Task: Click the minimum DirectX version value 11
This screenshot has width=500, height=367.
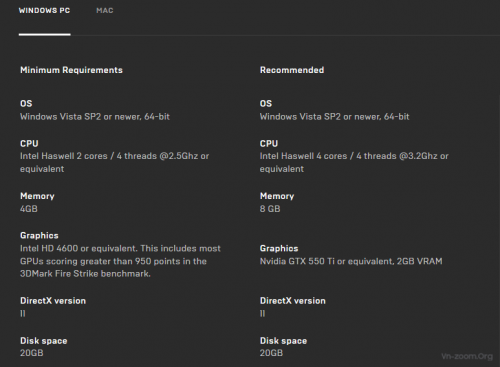Action: point(23,314)
